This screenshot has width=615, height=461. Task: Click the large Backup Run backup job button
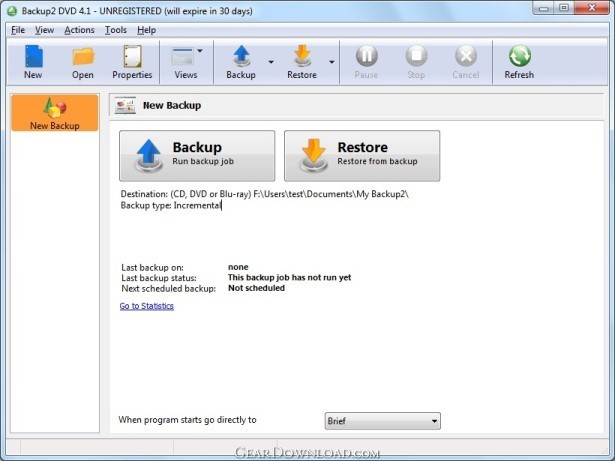(x=197, y=156)
